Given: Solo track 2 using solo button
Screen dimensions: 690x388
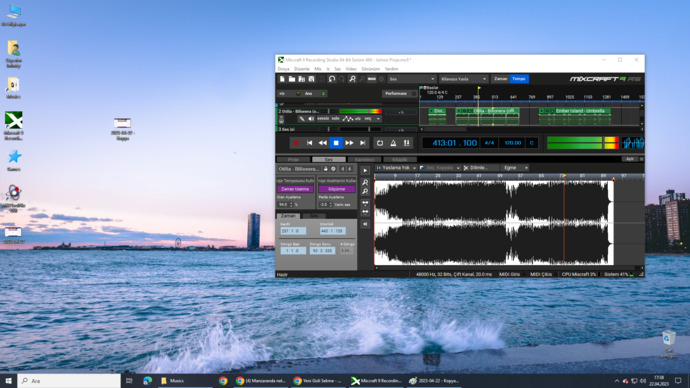Looking at the screenshot, I should 335,119.
